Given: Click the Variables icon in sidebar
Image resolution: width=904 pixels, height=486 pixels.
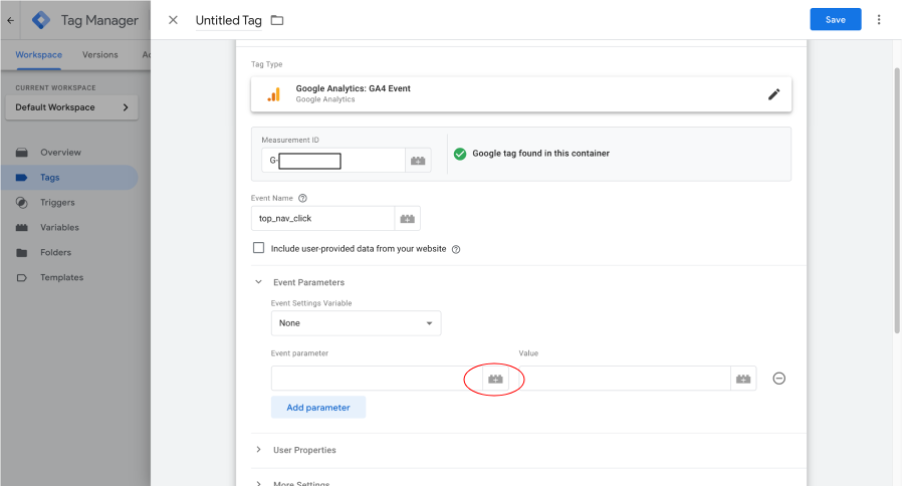Looking at the screenshot, I should click(22, 228).
